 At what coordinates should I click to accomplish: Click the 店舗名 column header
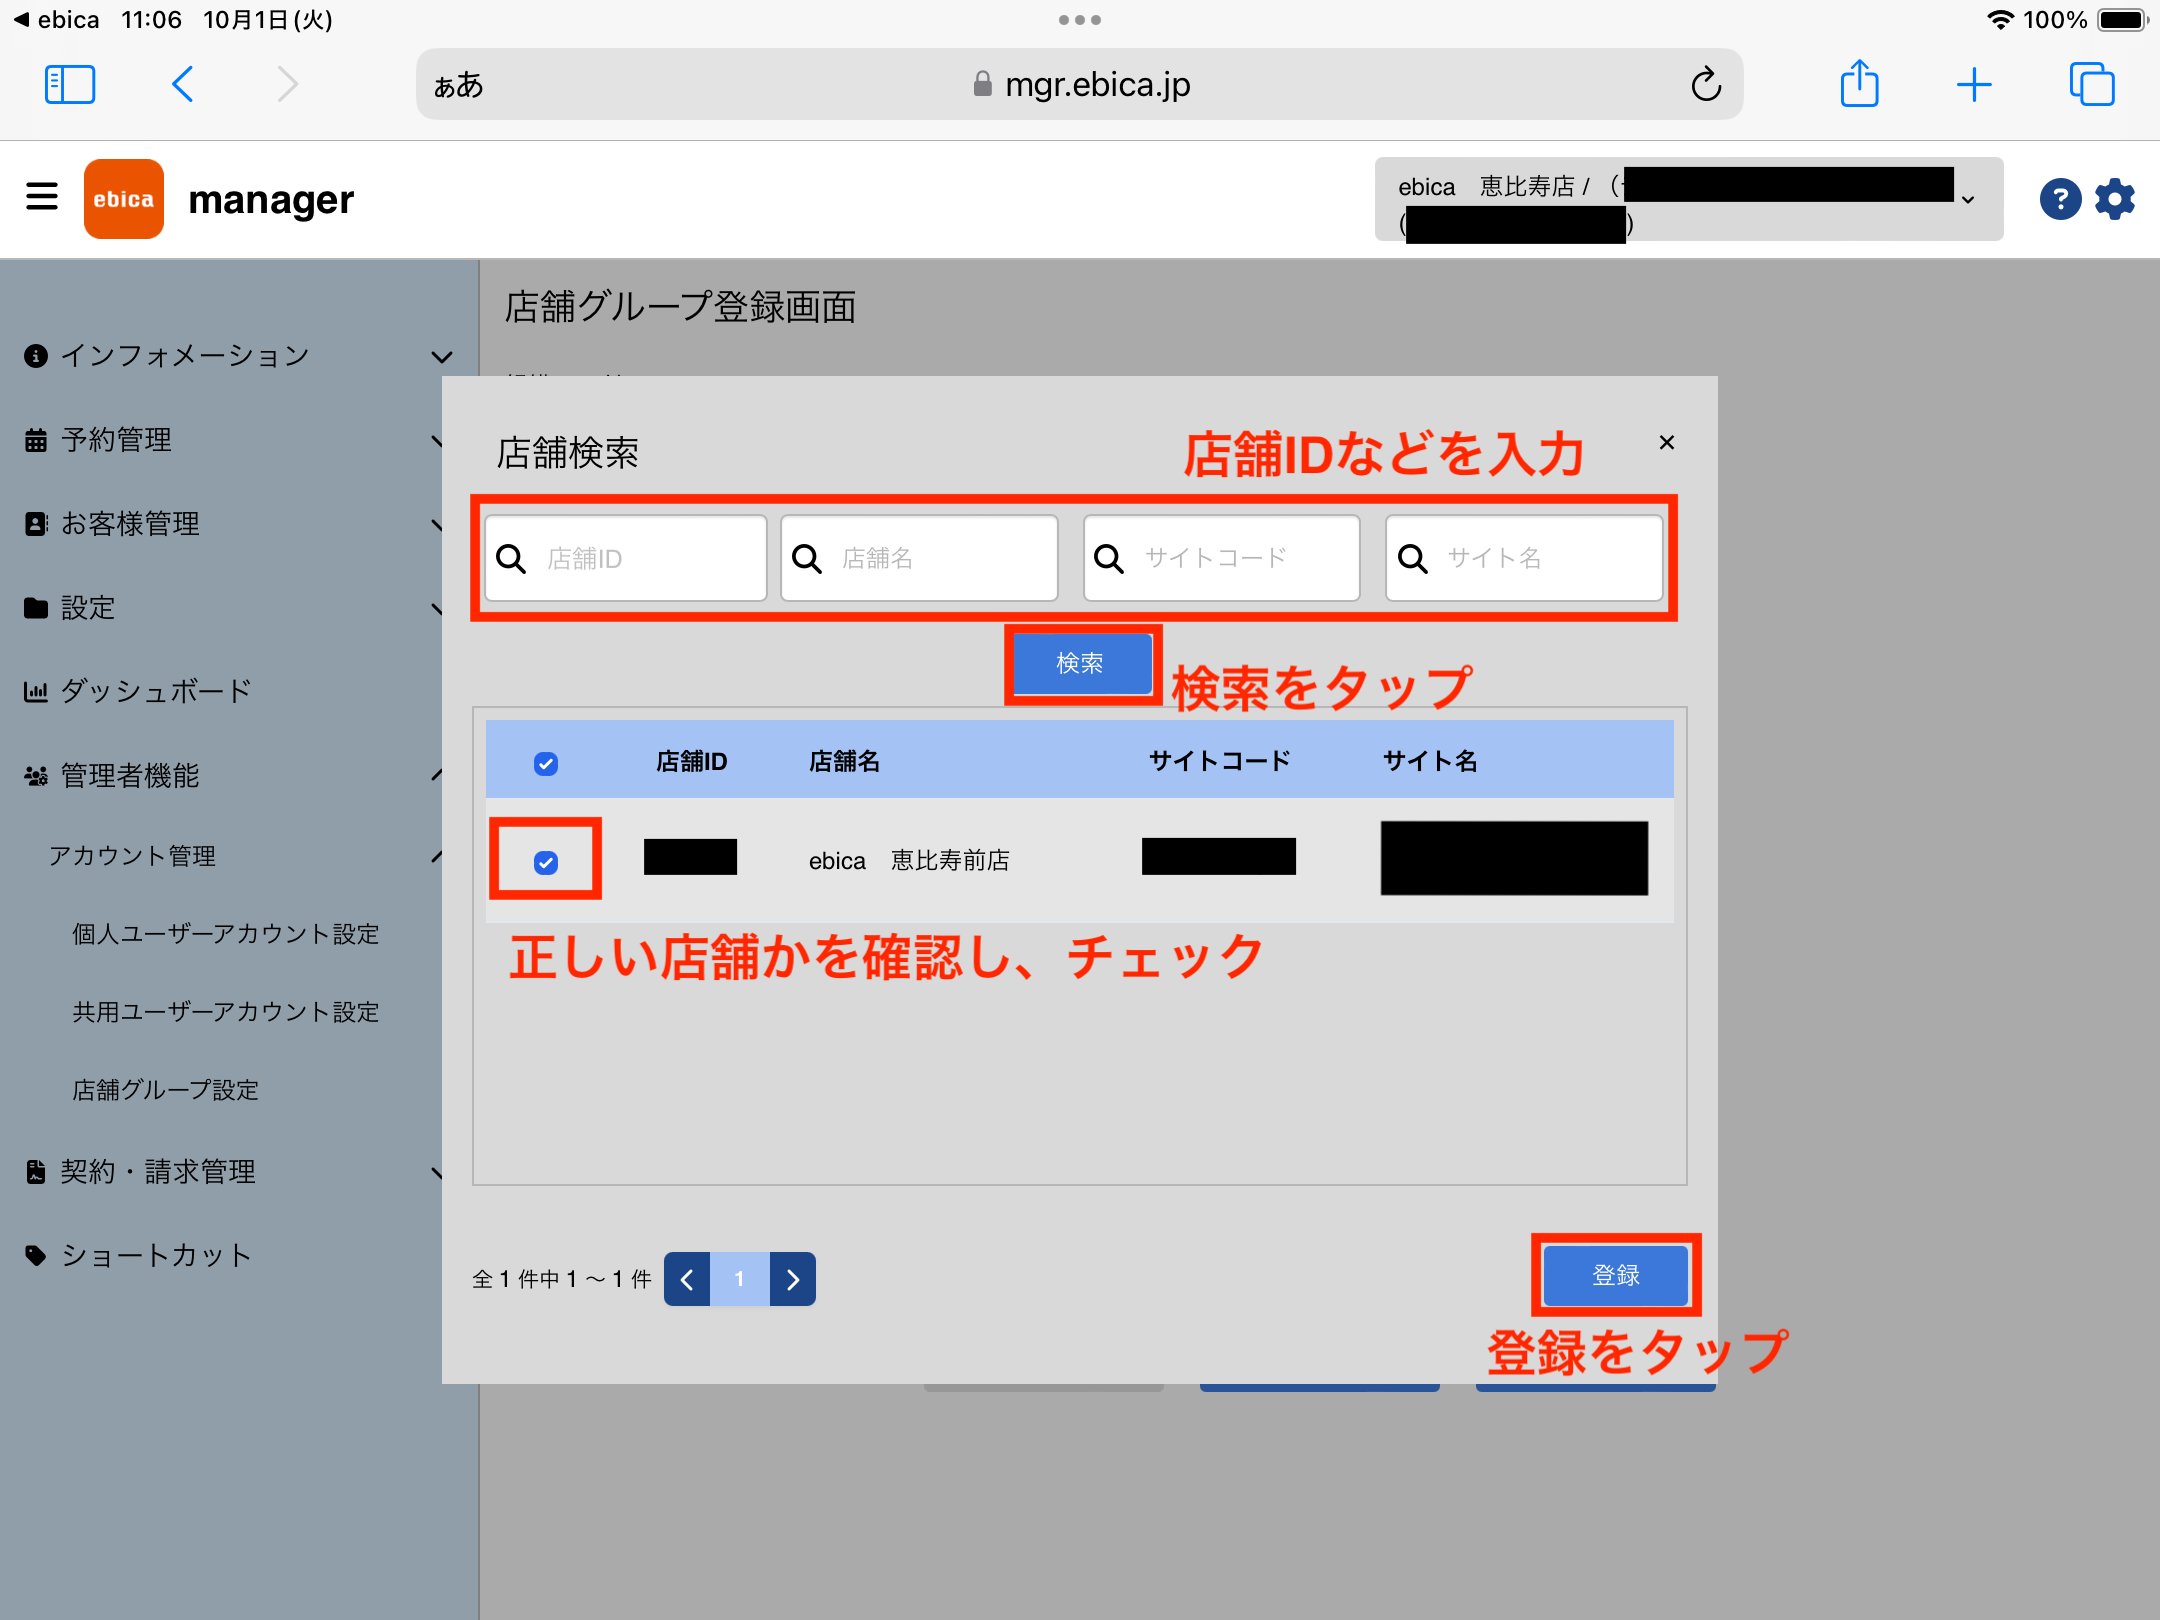click(x=845, y=762)
